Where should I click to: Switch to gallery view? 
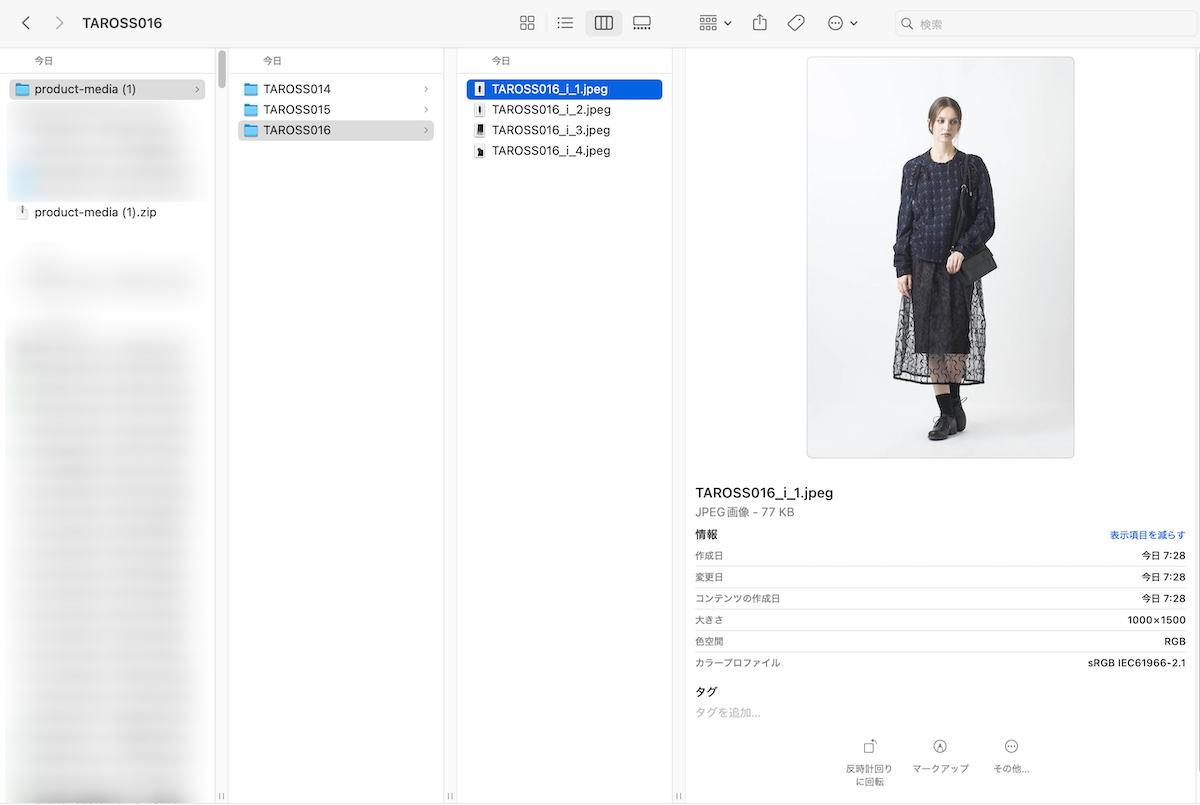[x=642, y=23]
